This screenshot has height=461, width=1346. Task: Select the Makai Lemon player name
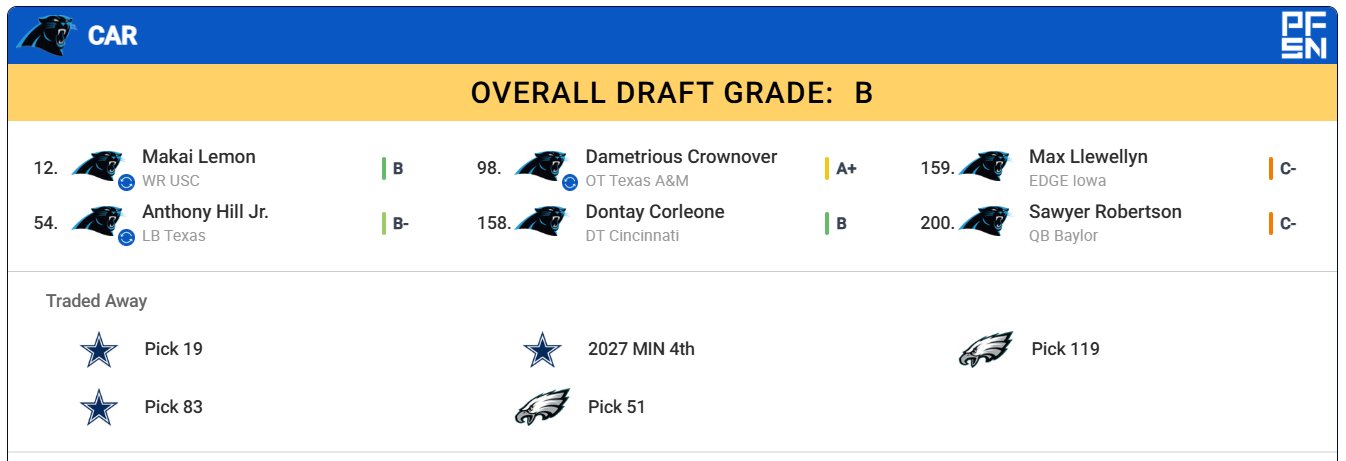(199, 157)
